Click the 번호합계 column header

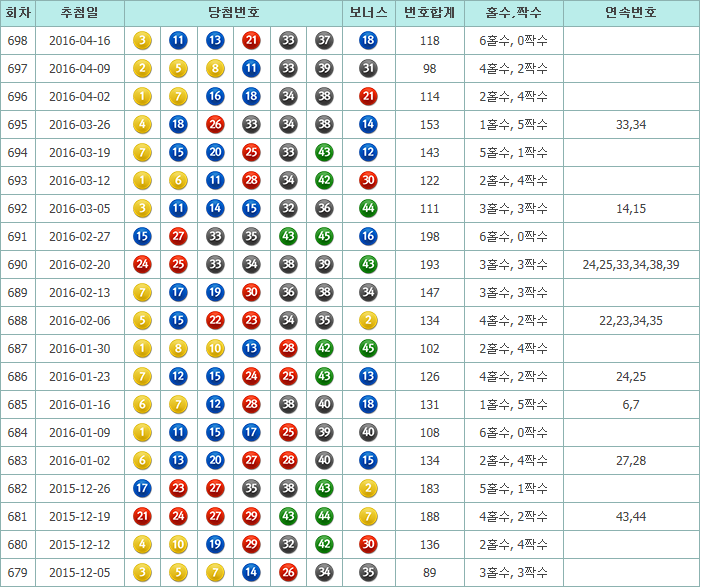[x=430, y=13]
